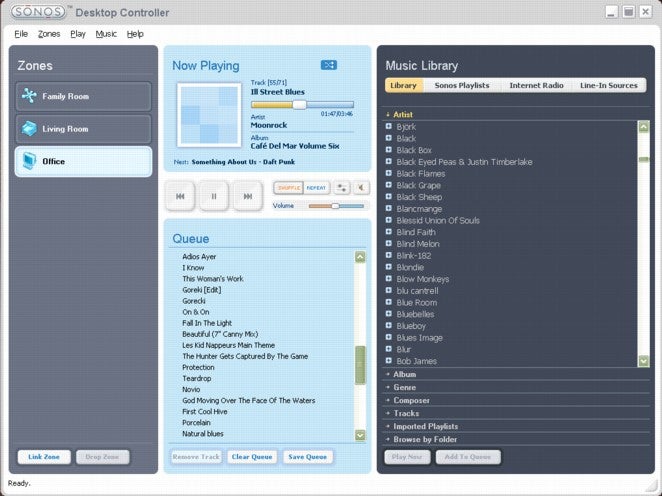Click the Play Now button
The image size is (662, 496).
click(407, 457)
